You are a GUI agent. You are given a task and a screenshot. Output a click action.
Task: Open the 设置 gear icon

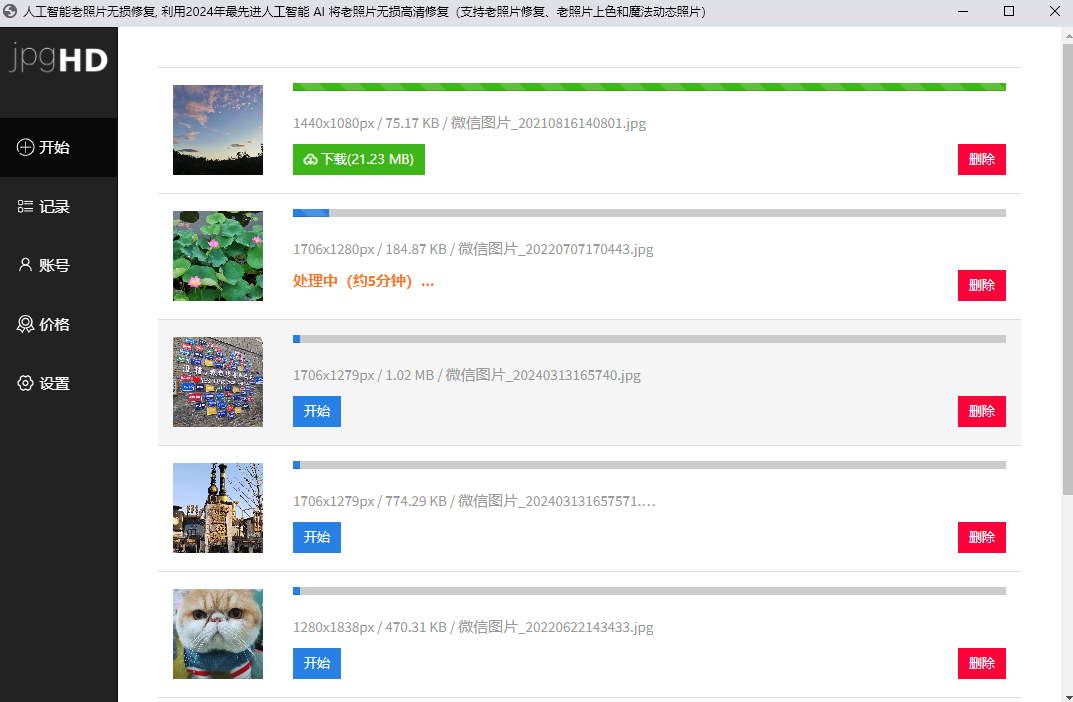[25, 383]
